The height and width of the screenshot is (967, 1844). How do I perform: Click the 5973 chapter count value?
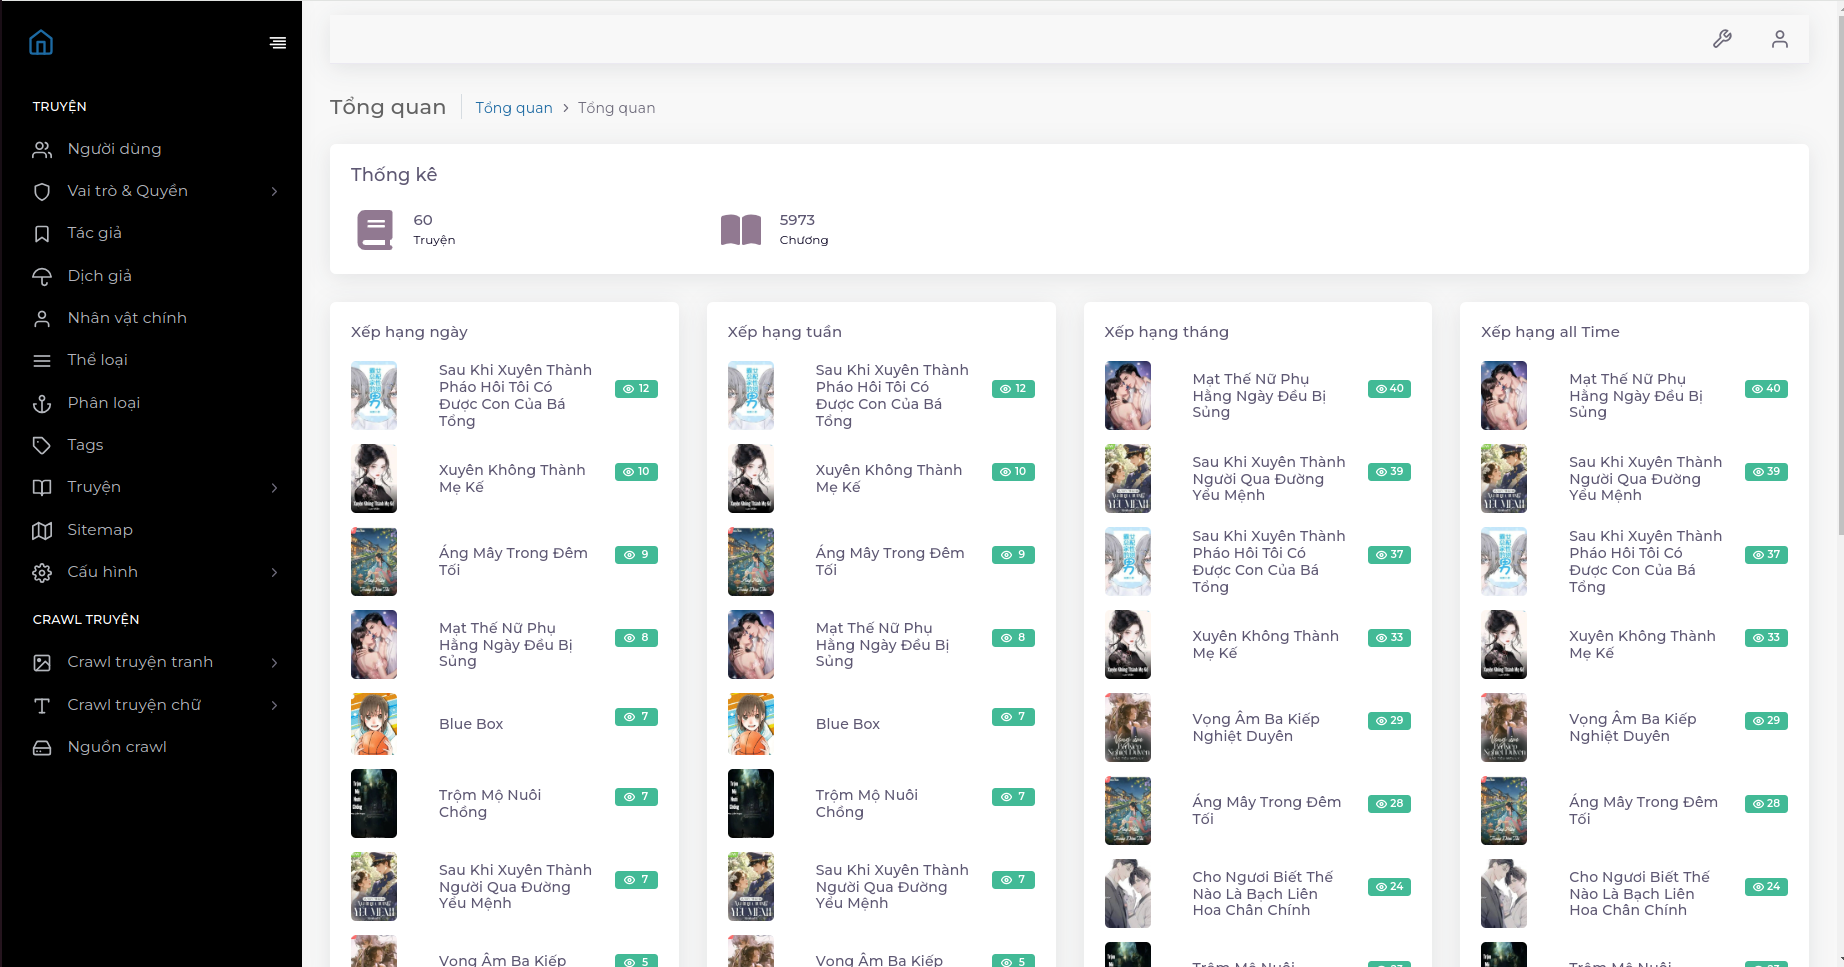(x=797, y=220)
